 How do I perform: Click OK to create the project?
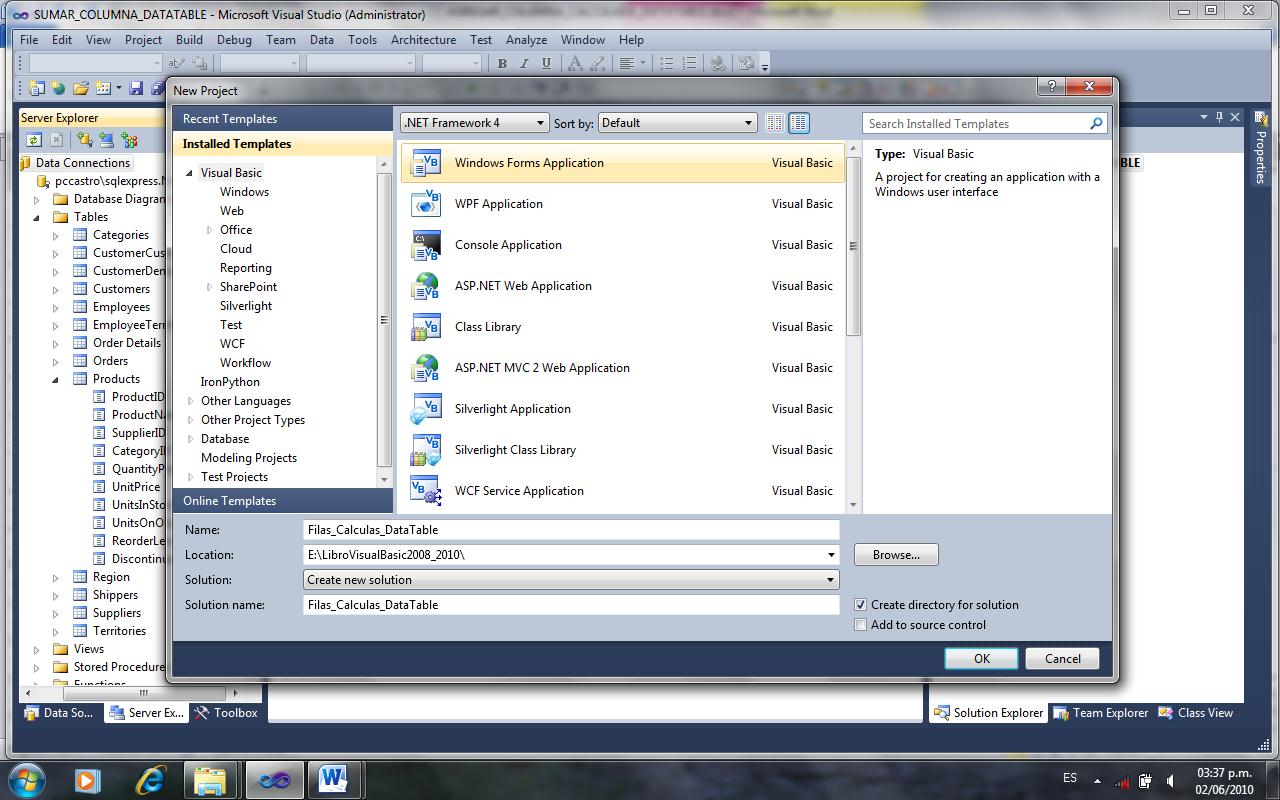[980, 658]
